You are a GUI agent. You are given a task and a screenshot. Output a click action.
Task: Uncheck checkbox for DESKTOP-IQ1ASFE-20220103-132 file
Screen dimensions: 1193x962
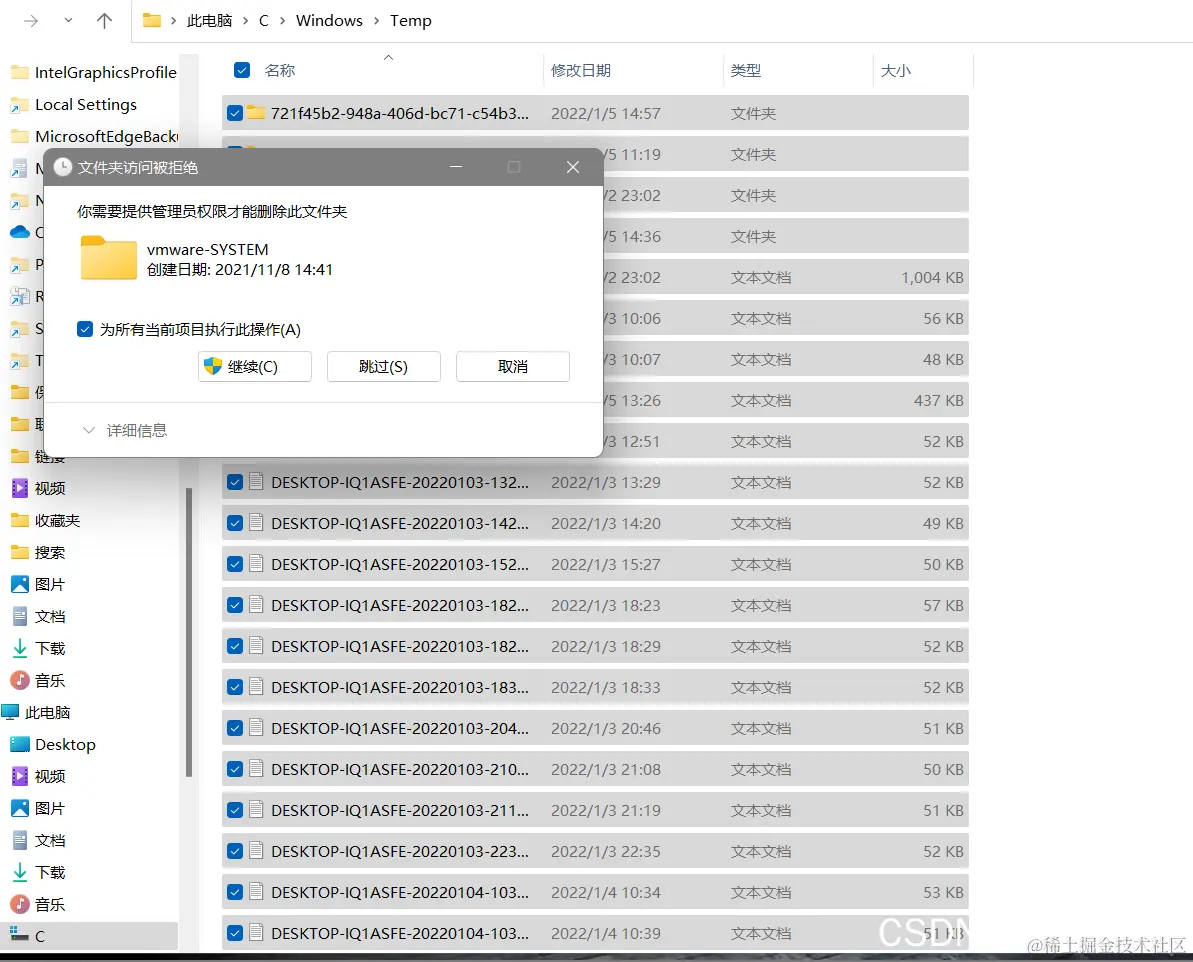click(x=235, y=482)
